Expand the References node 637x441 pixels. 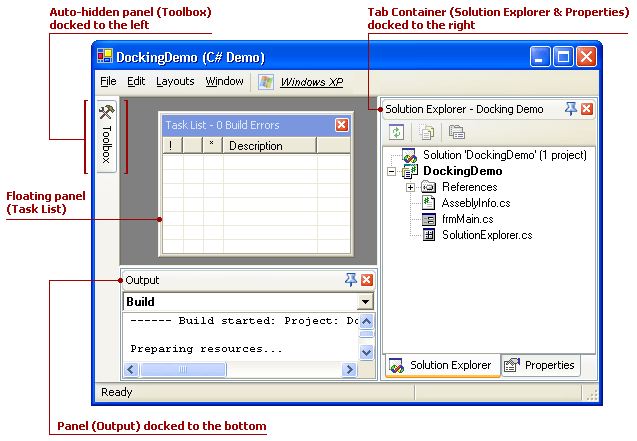point(410,187)
